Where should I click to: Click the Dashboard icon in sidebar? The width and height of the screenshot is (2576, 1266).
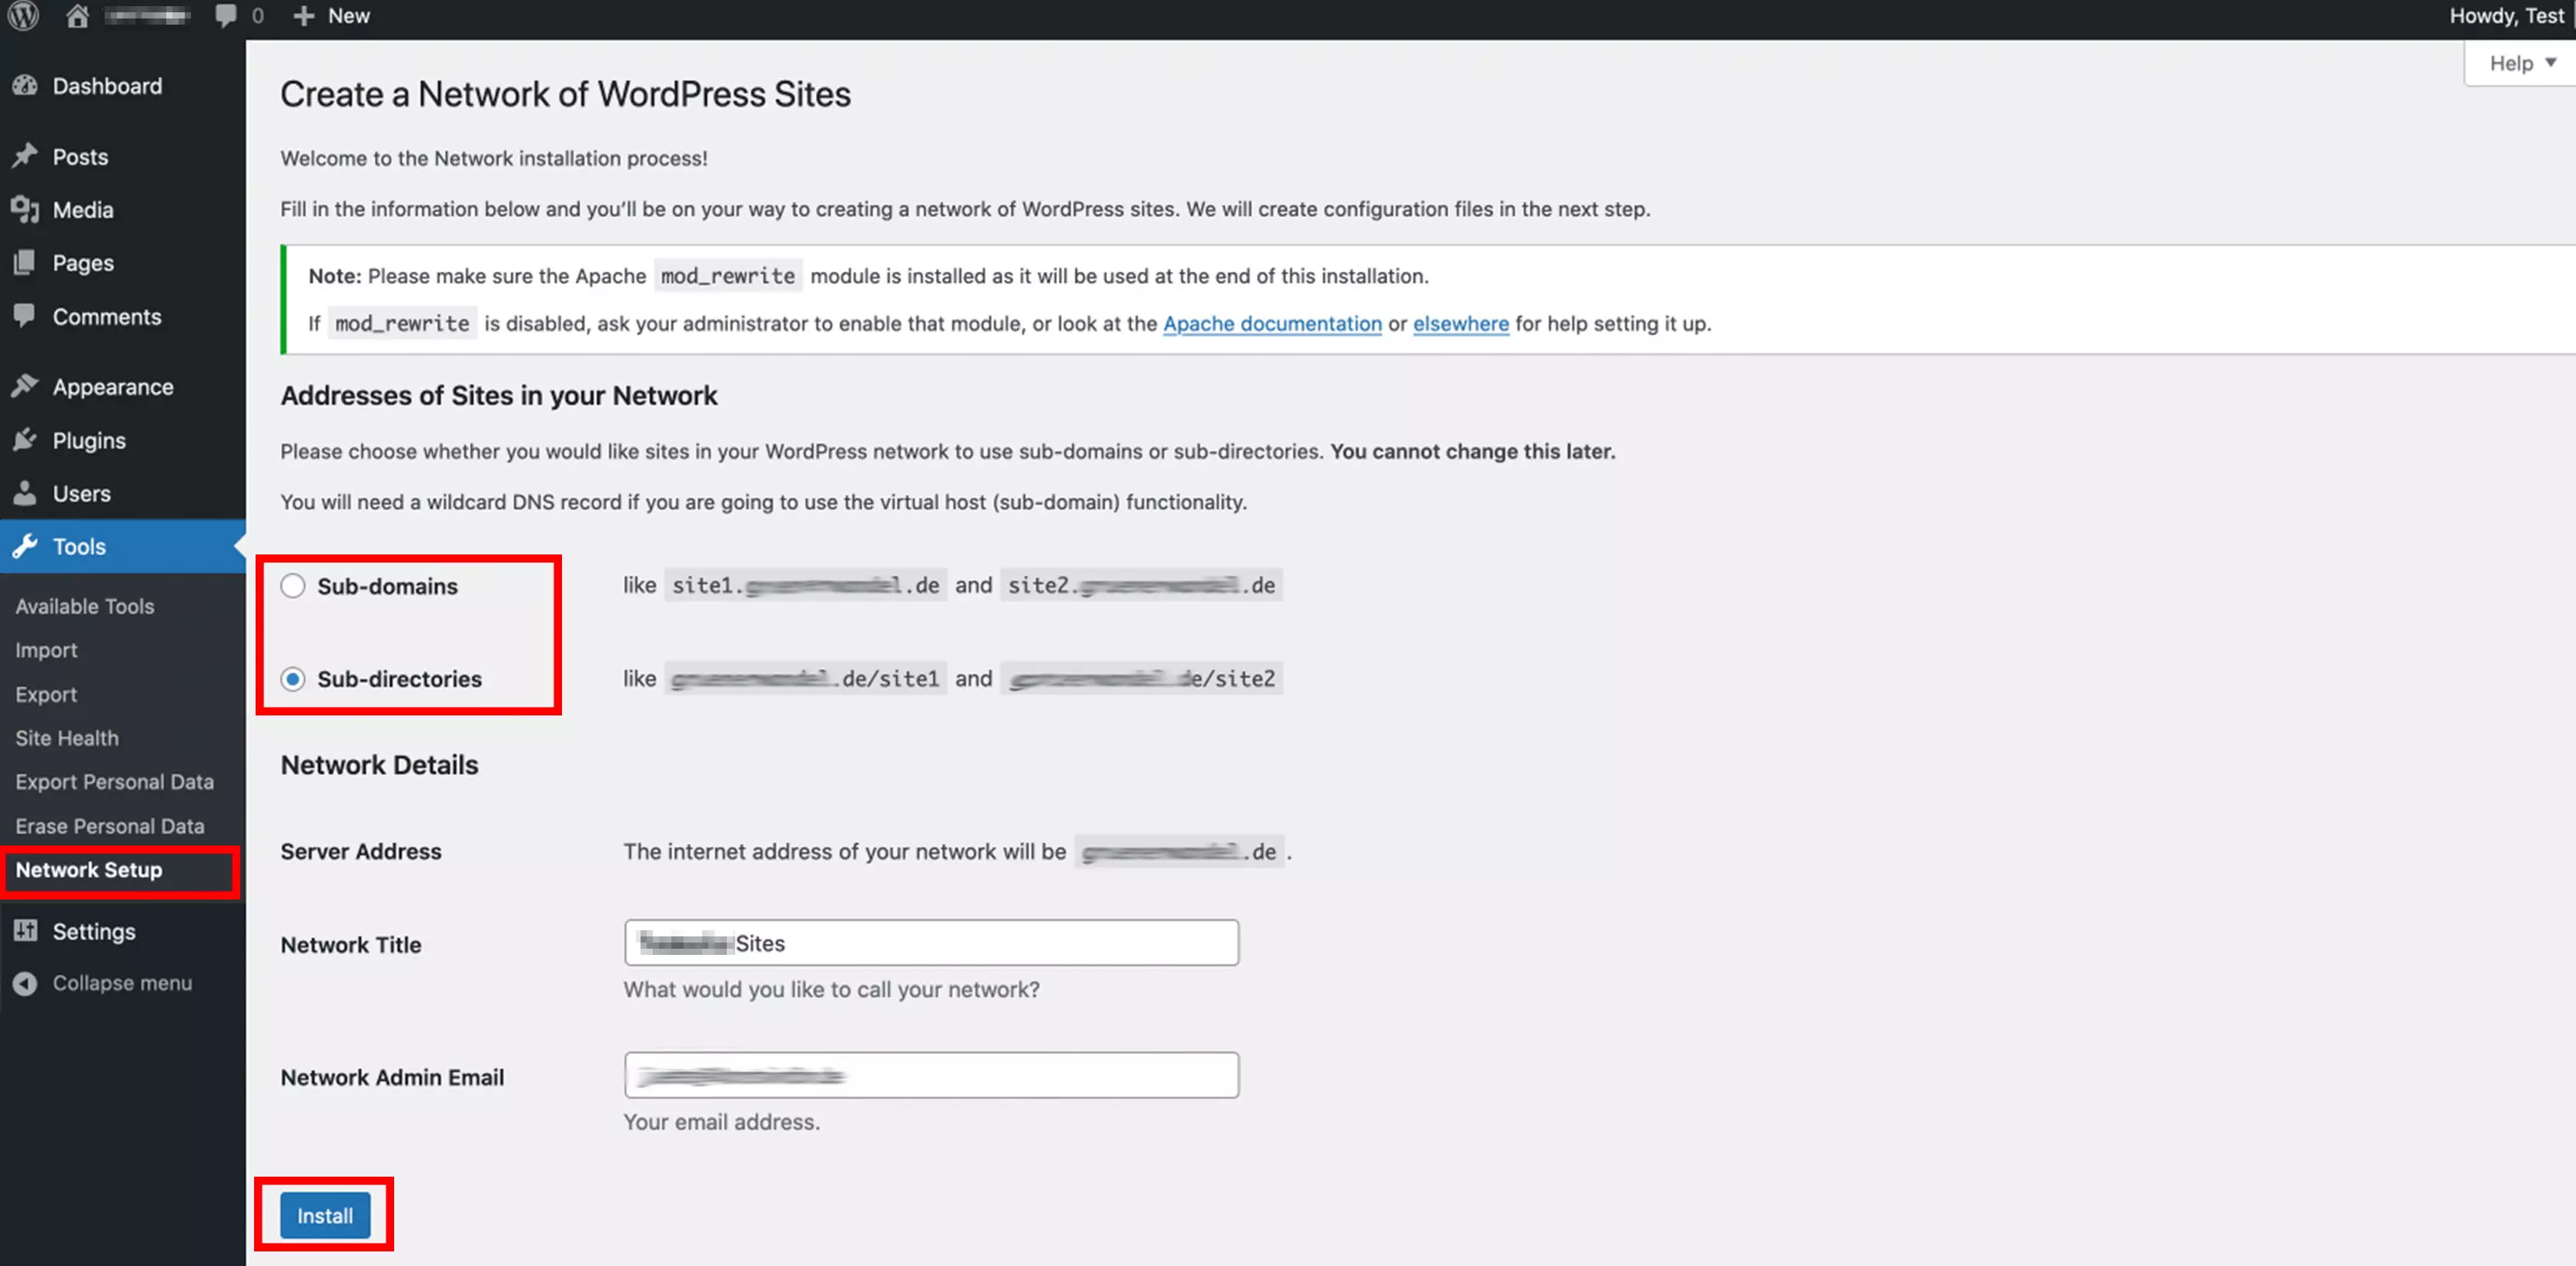click(28, 85)
